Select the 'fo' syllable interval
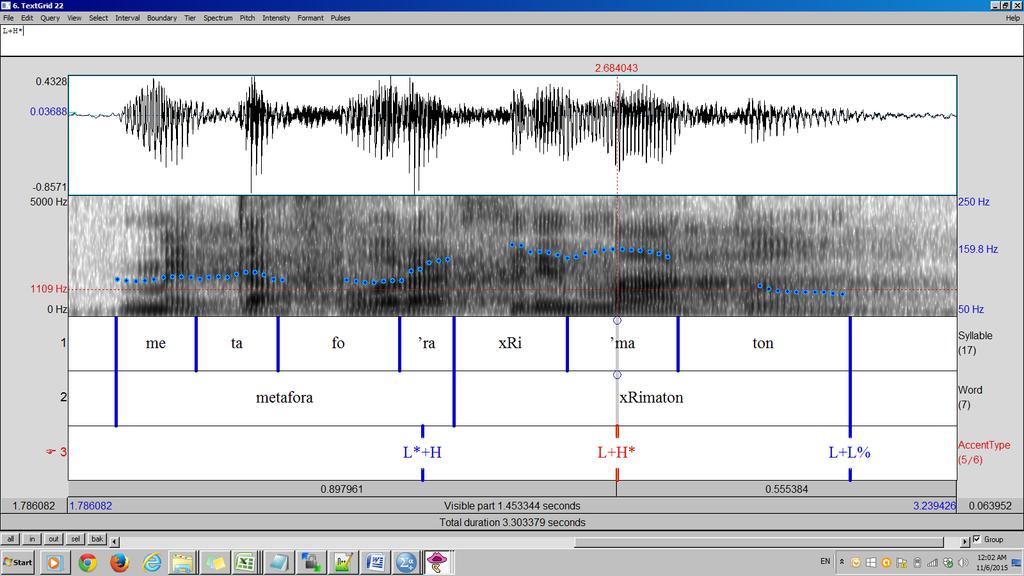Image resolution: width=1024 pixels, height=576 pixels. (x=338, y=344)
